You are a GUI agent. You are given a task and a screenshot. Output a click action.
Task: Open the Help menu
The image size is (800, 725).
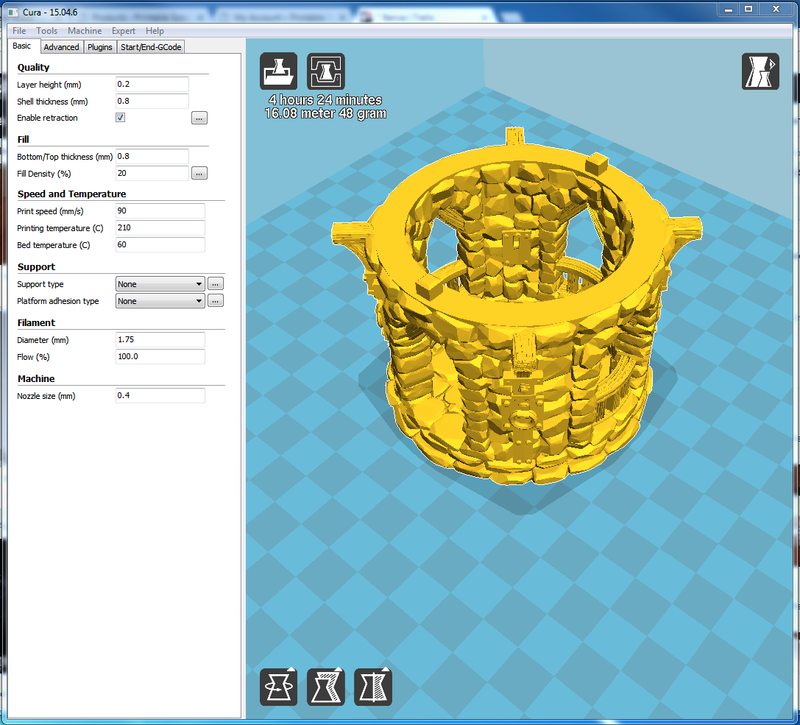155,31
